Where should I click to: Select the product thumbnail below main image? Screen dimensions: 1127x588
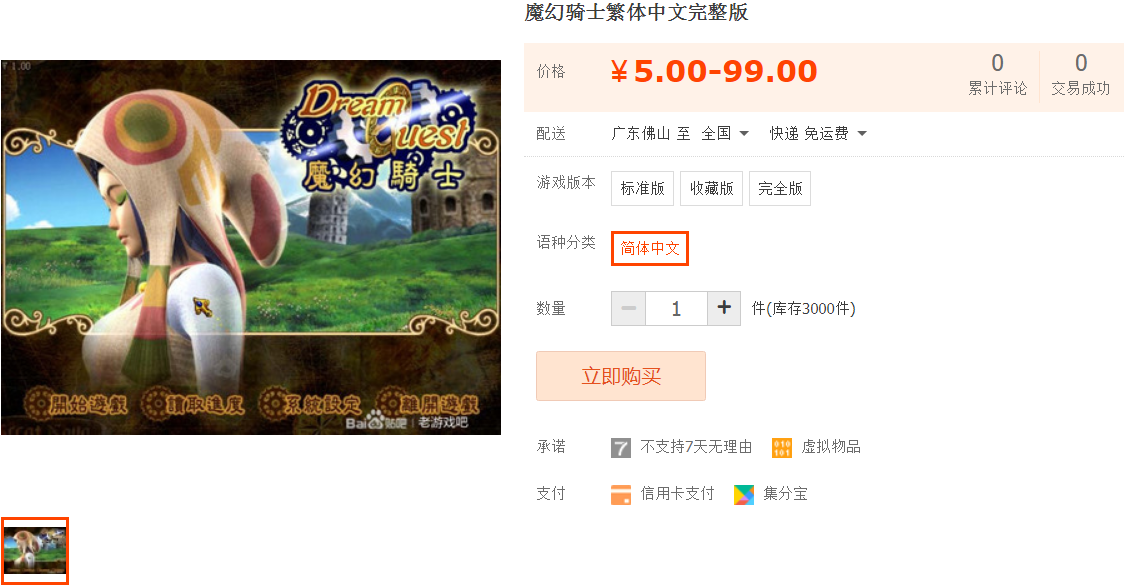click(x=34, y=551)
